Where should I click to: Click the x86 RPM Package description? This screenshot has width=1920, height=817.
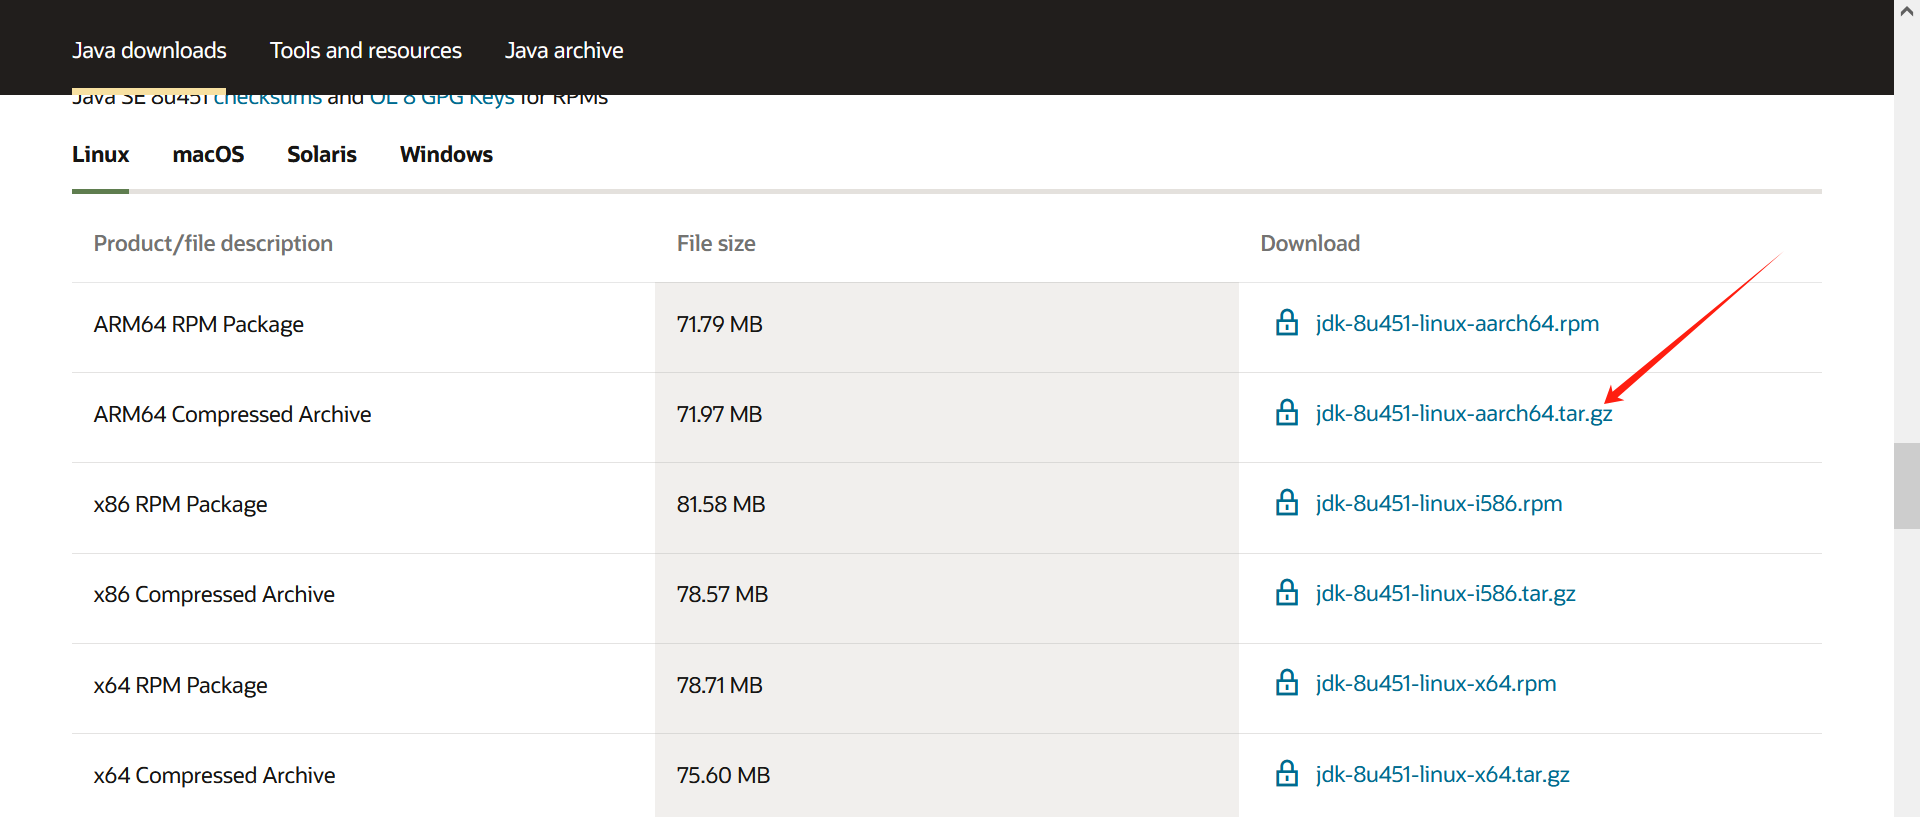coord(180,504)
